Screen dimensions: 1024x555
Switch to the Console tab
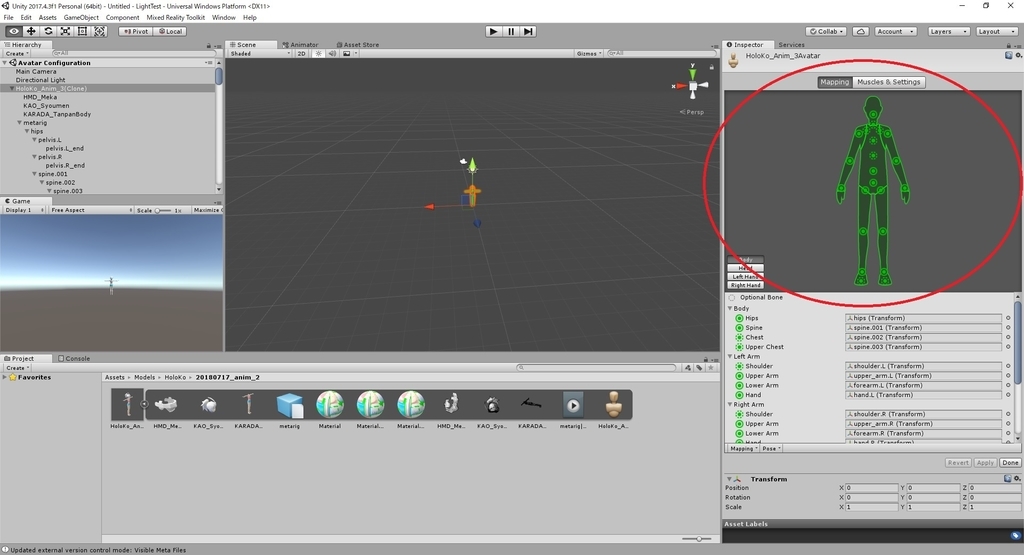tap(74, 358)
